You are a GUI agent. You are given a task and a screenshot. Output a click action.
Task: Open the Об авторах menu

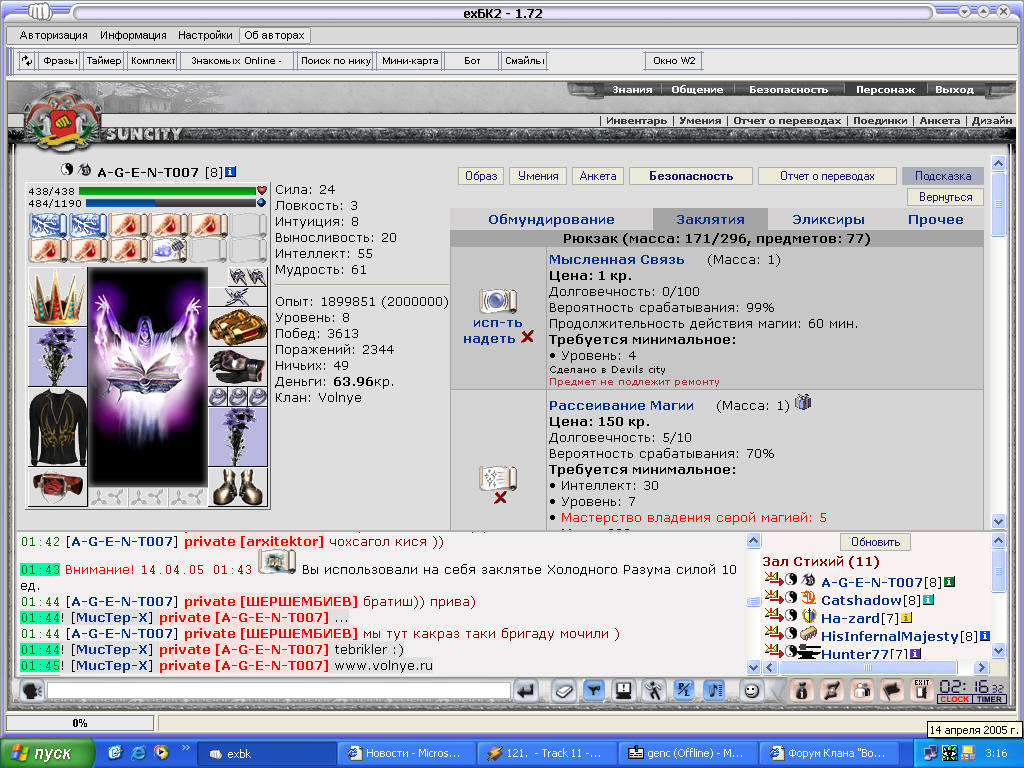(274, 35)
